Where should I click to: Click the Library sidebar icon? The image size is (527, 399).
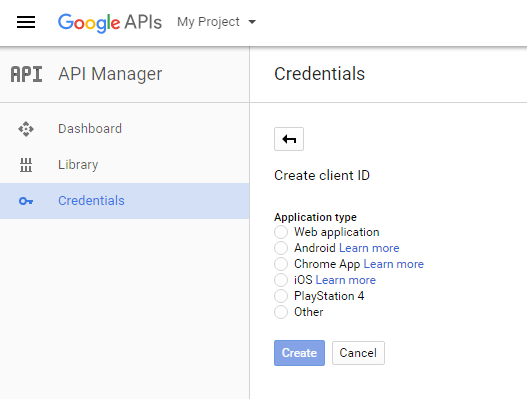pos(26,165)
